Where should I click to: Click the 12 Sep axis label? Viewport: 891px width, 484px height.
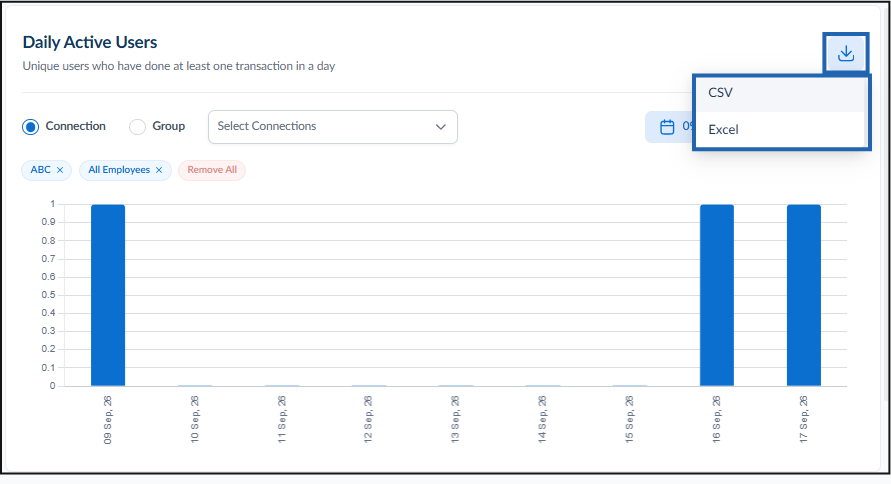point(368,419)
